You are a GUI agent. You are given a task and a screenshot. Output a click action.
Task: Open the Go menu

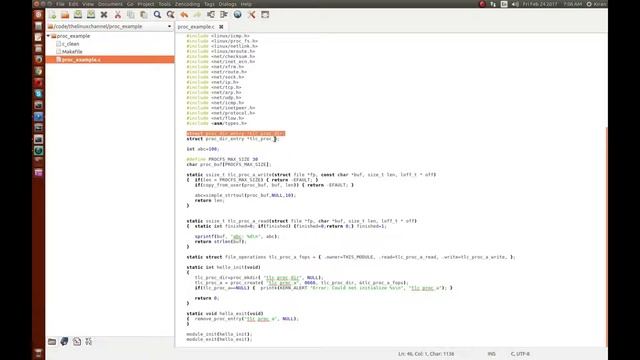pyautogui.click(x=130, y=4)
